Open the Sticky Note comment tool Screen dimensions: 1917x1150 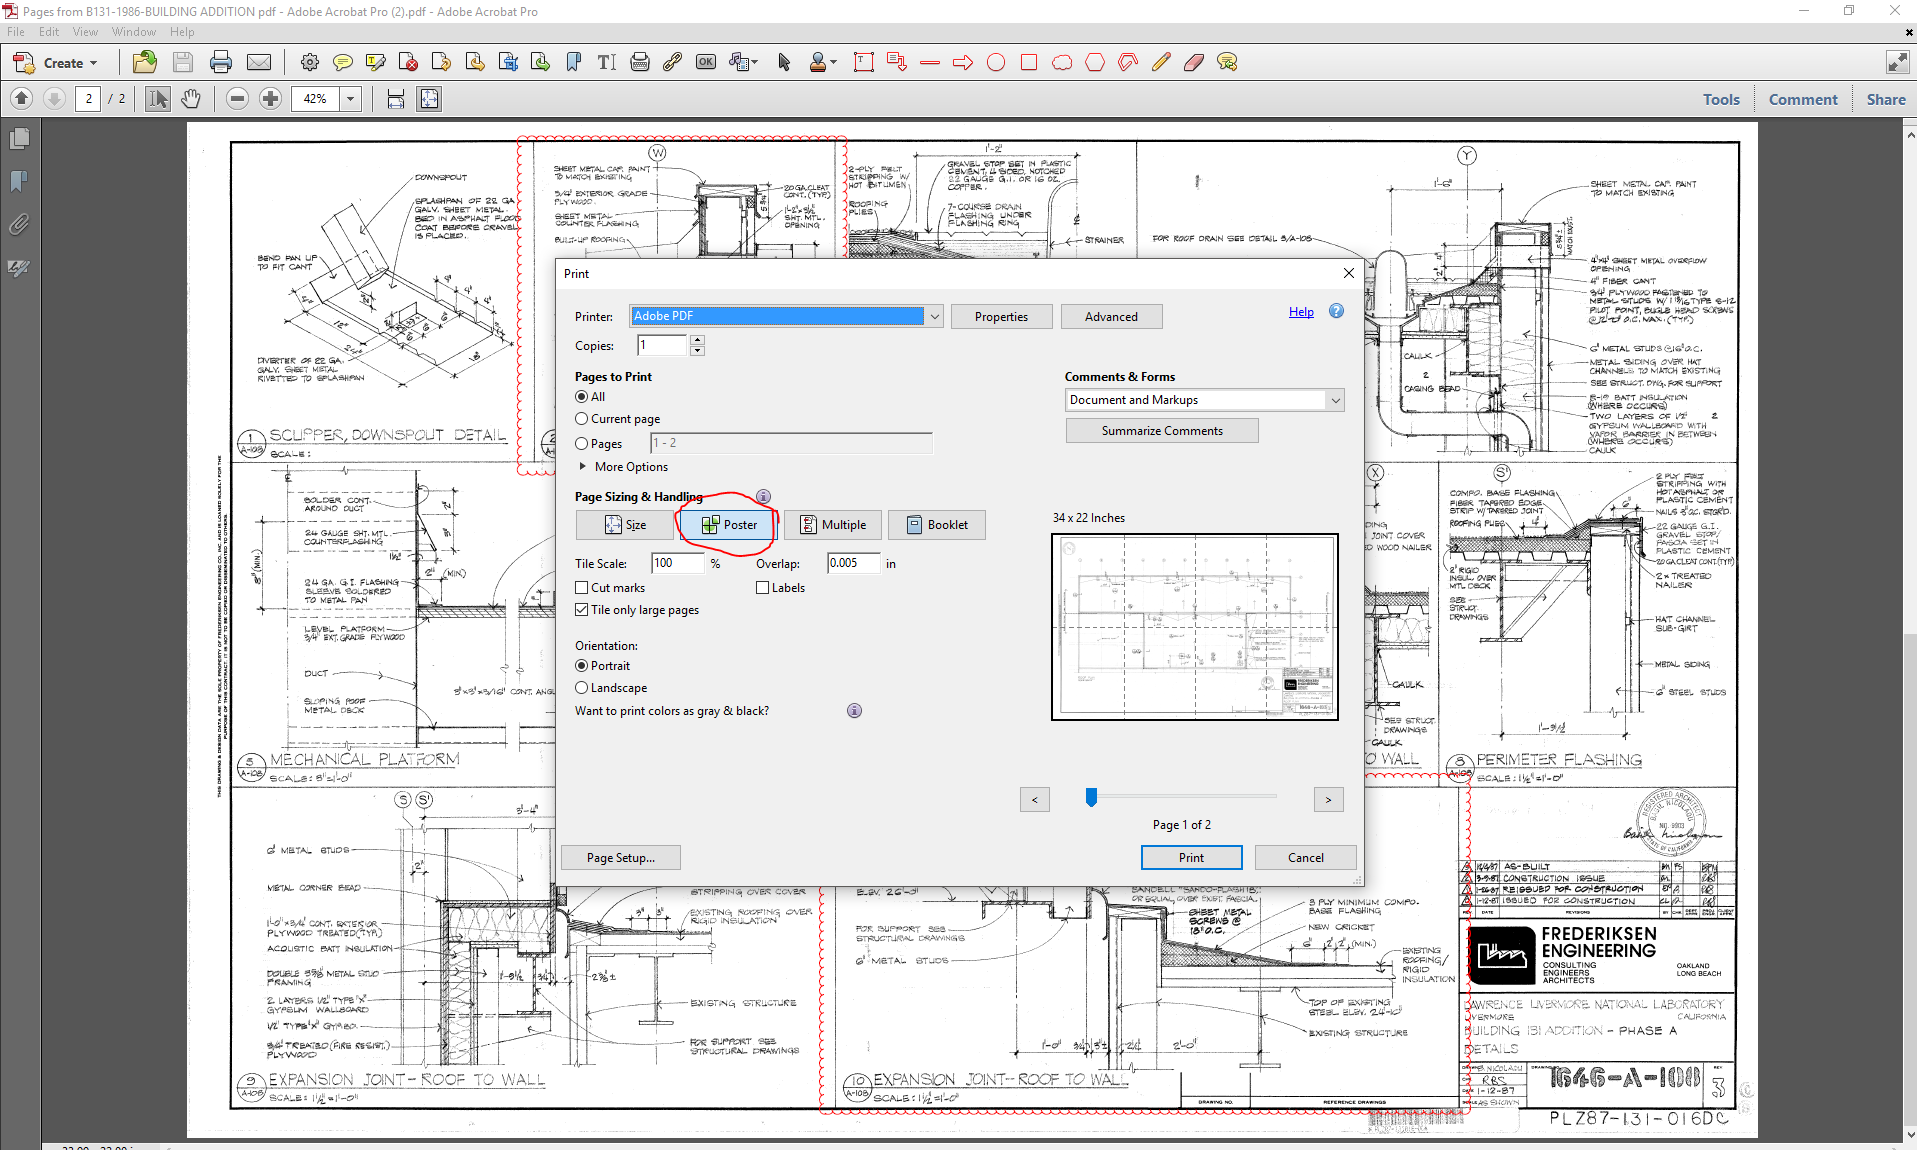tap(344, 62)
